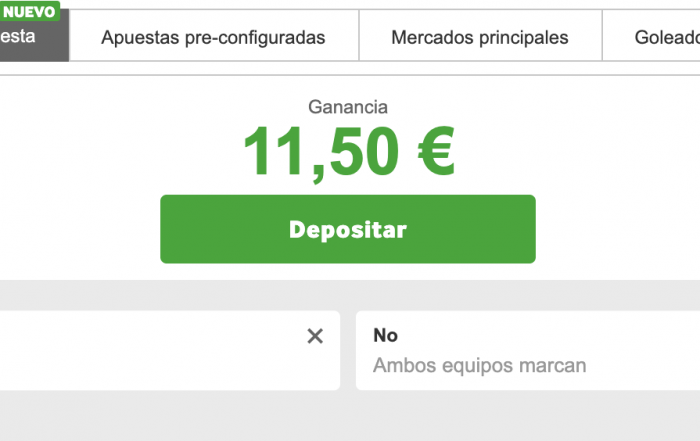Click the empty left bet card area
This screenshot has width=700, height=441.
coord(150,350)
